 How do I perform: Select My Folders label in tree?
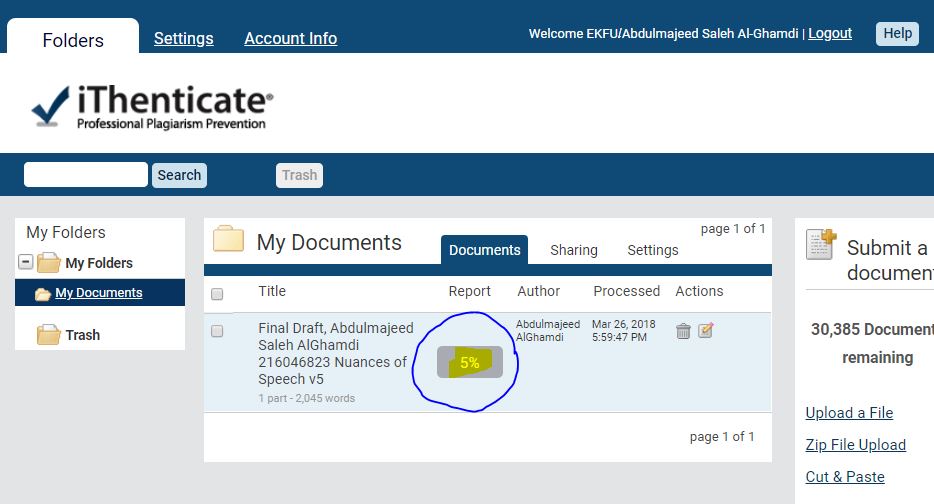tap(99, 263)
